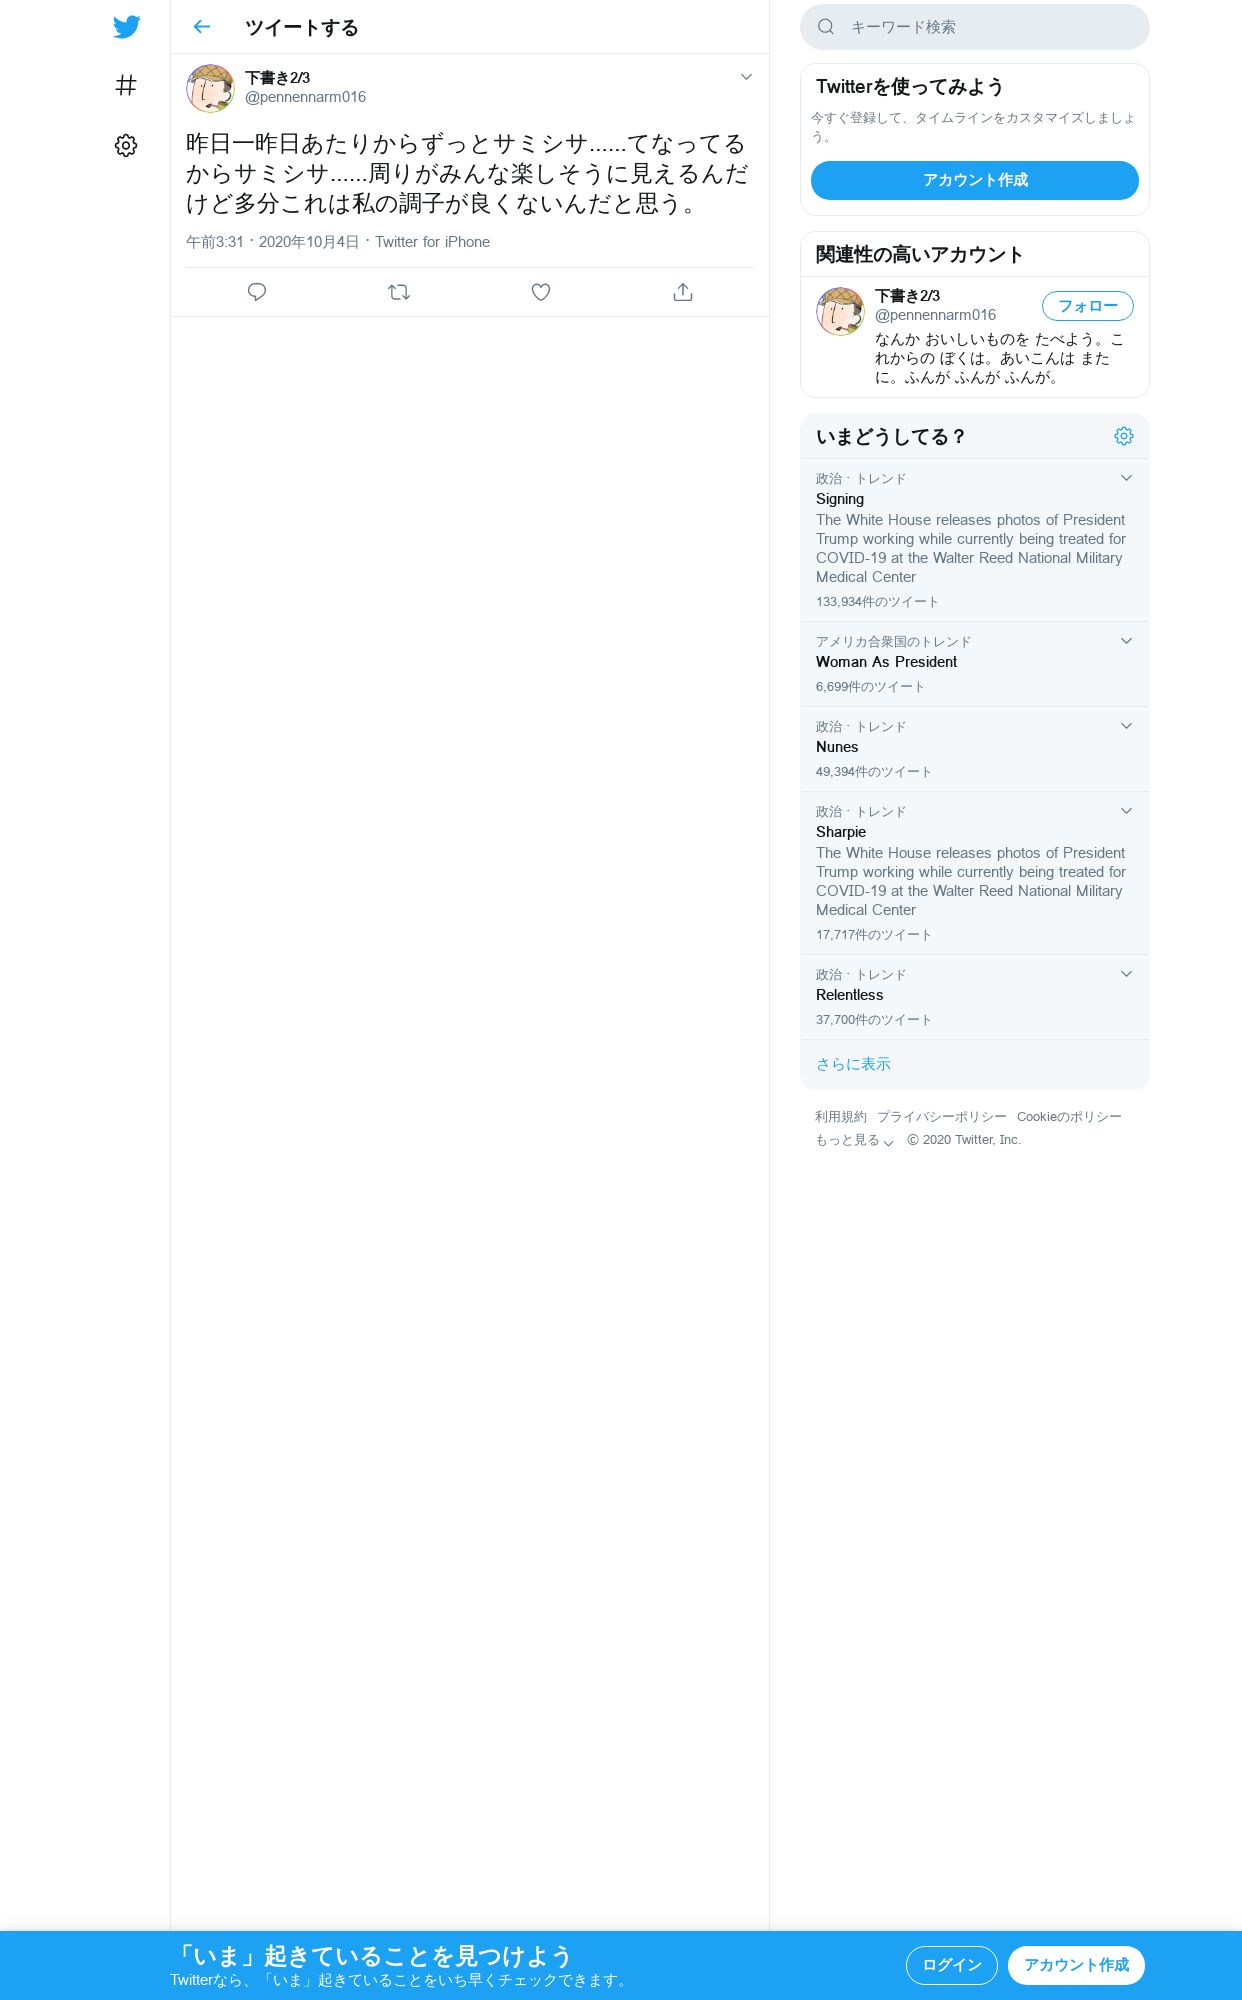1242x2000 pixels.
Task: Open the chevron menu for the Woman As President trend
Action: (x=1126, y=641)
